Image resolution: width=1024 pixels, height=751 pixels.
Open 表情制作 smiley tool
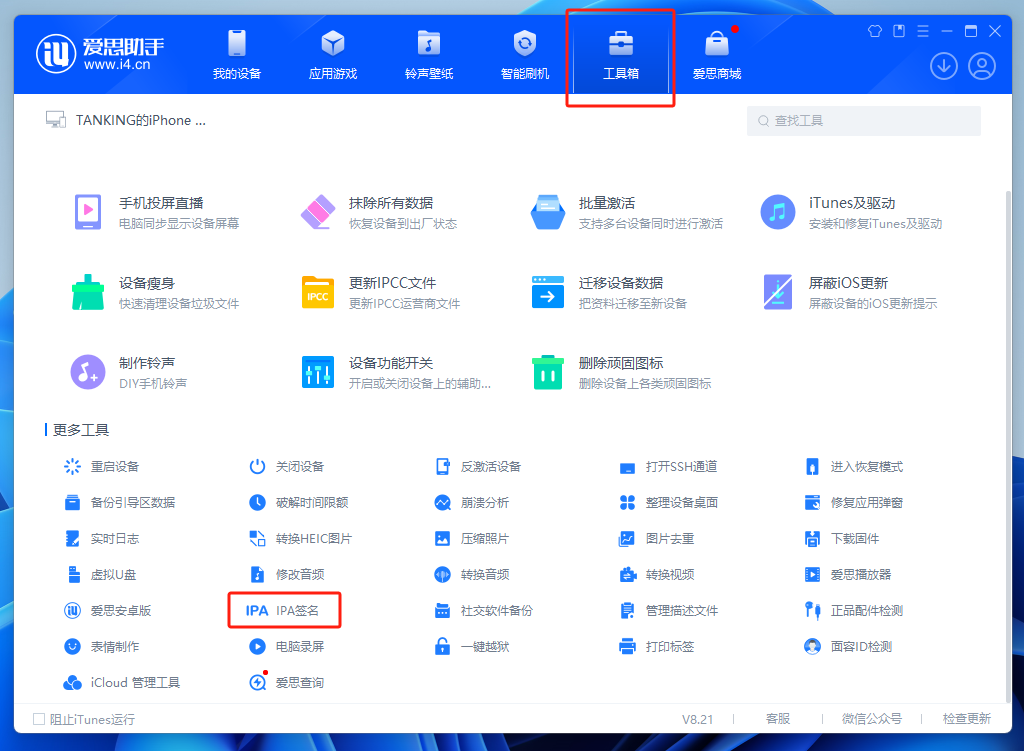click(102, 646)
